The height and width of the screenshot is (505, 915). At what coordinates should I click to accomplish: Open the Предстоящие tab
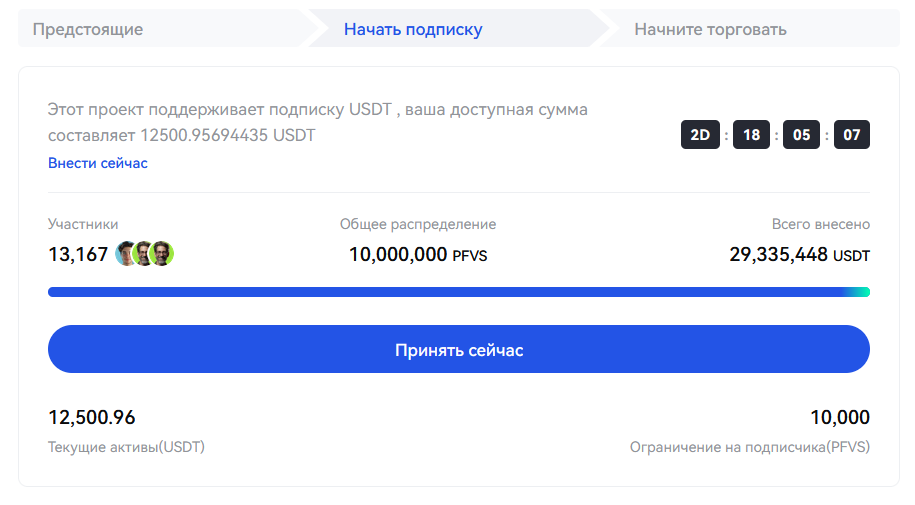88,29
